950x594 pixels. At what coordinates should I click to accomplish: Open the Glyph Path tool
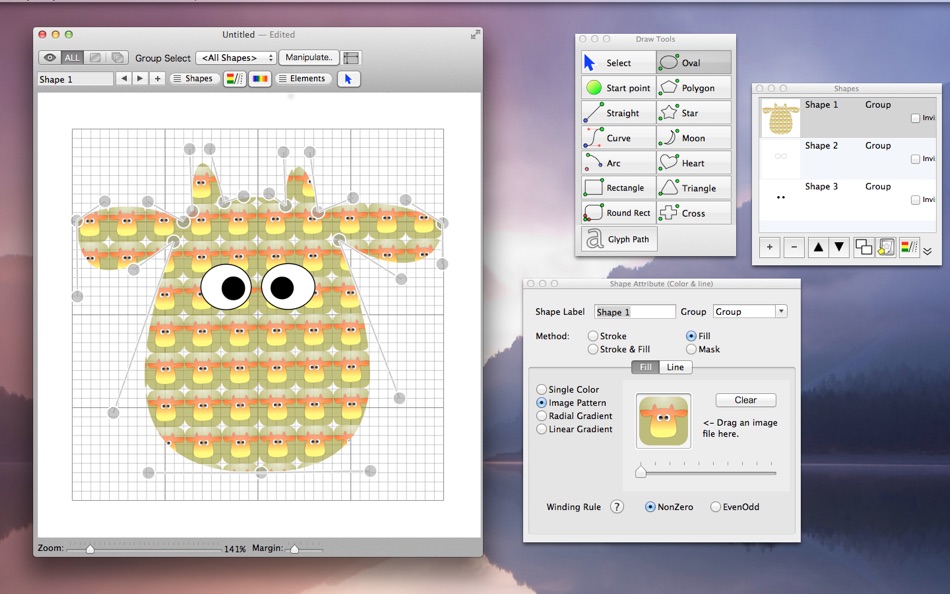tap(619, 239)
